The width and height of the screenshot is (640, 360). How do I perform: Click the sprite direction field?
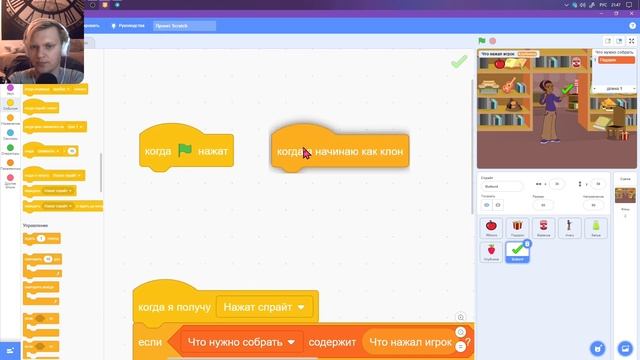[x=593, y=205]
